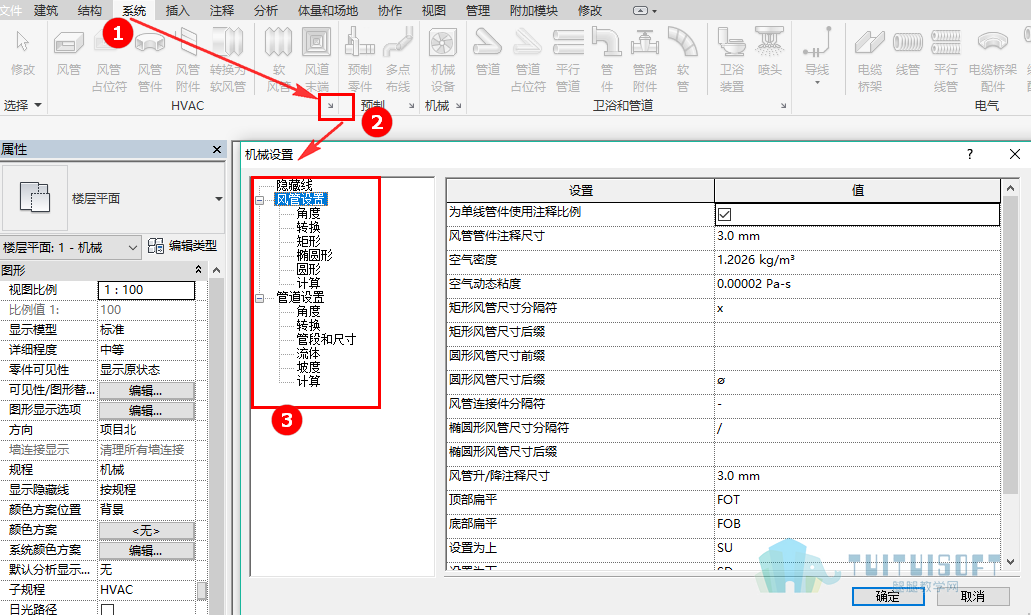Select the 卫浴装置 plumbing fixture tool

click(x=731, y=61)
